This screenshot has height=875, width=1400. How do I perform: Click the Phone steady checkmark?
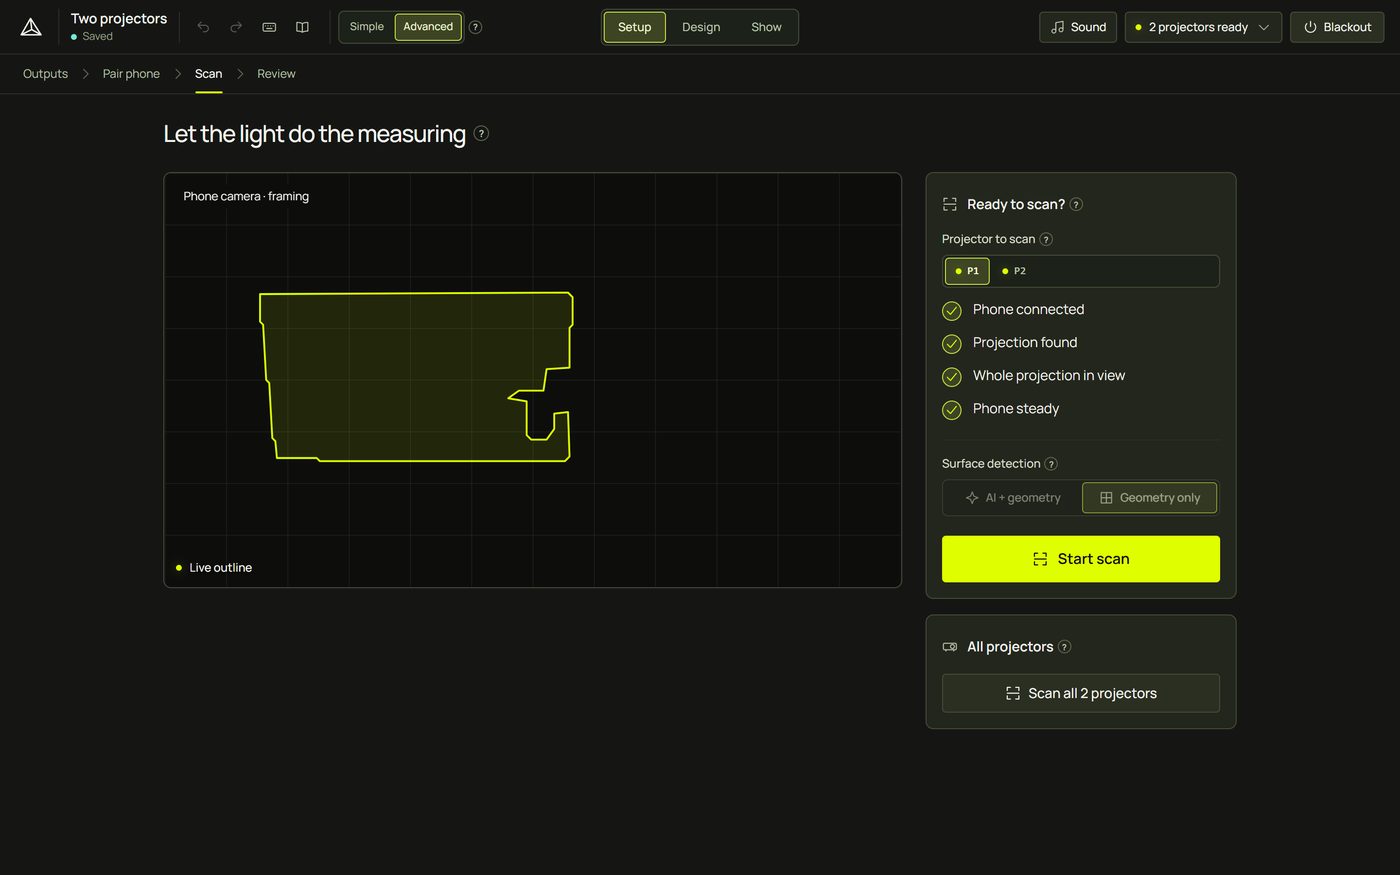point(952,409)
